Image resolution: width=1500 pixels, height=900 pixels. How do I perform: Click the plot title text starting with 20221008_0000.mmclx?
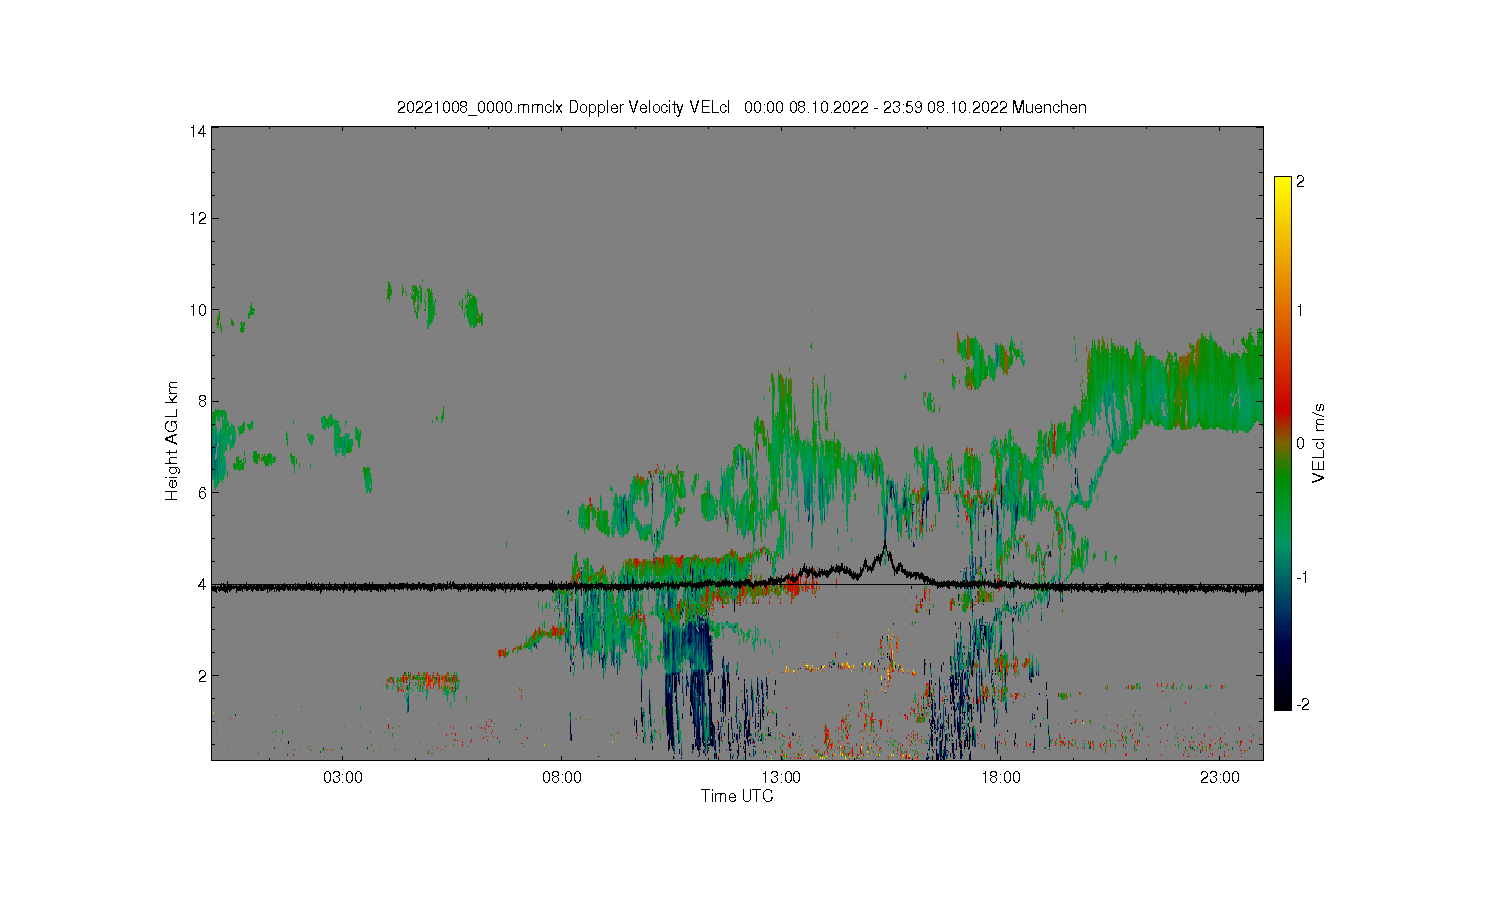pyautogui.click(x=741, y=107)
